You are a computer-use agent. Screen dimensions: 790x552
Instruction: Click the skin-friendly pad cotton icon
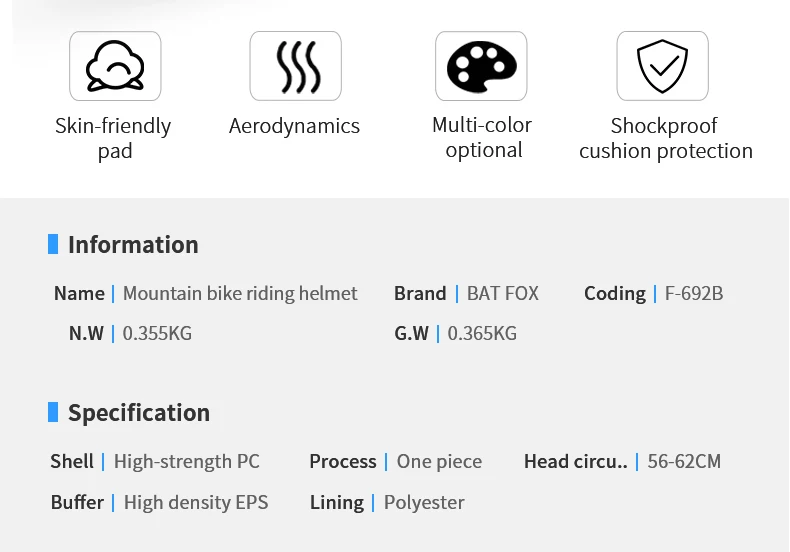pyautogui.click(x=115, y=66)
